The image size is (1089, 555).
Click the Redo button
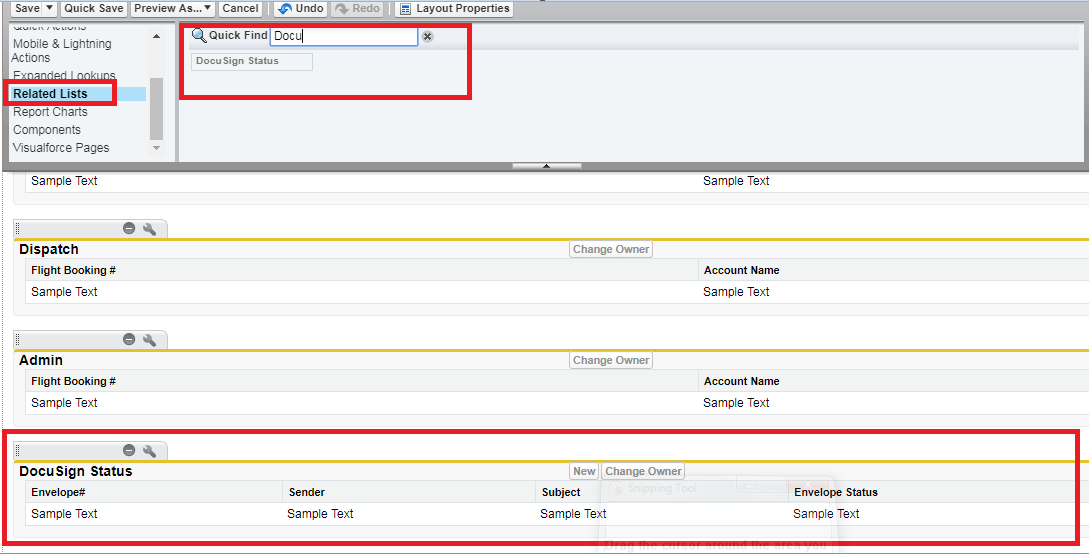pos(358,8)
